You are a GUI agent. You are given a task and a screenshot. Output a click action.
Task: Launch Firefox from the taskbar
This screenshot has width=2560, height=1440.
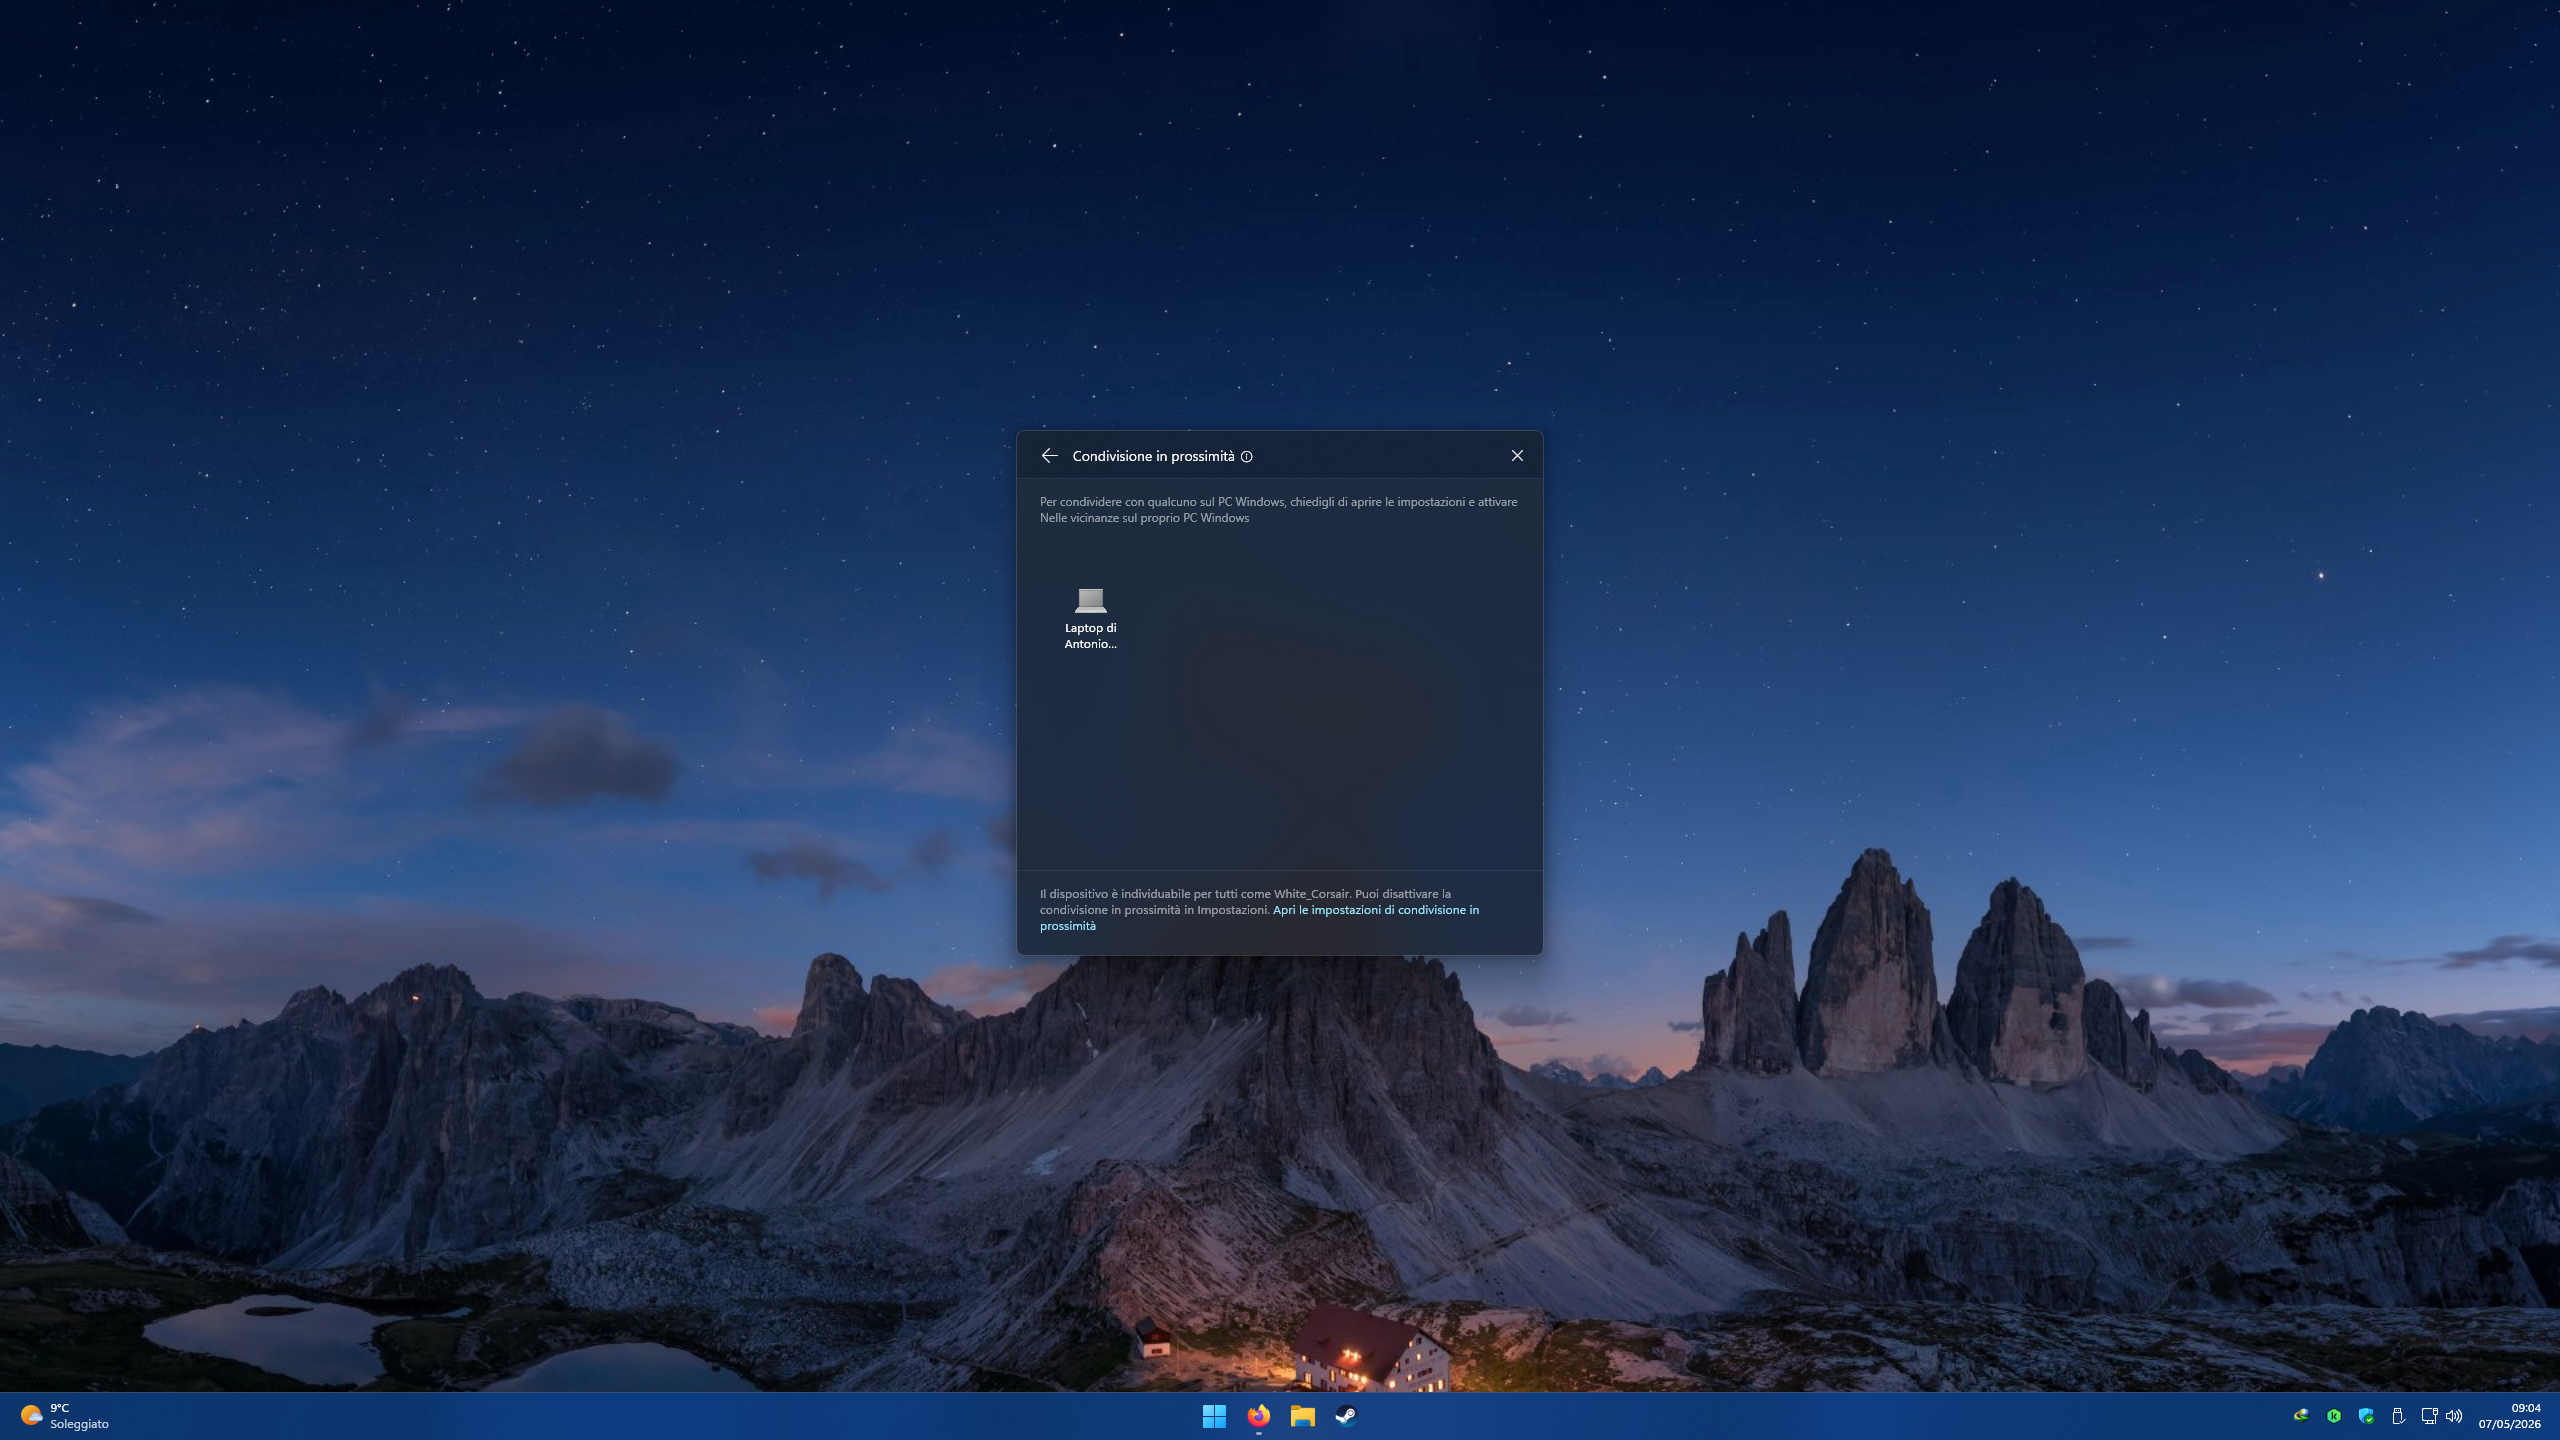[1258, 1416]
